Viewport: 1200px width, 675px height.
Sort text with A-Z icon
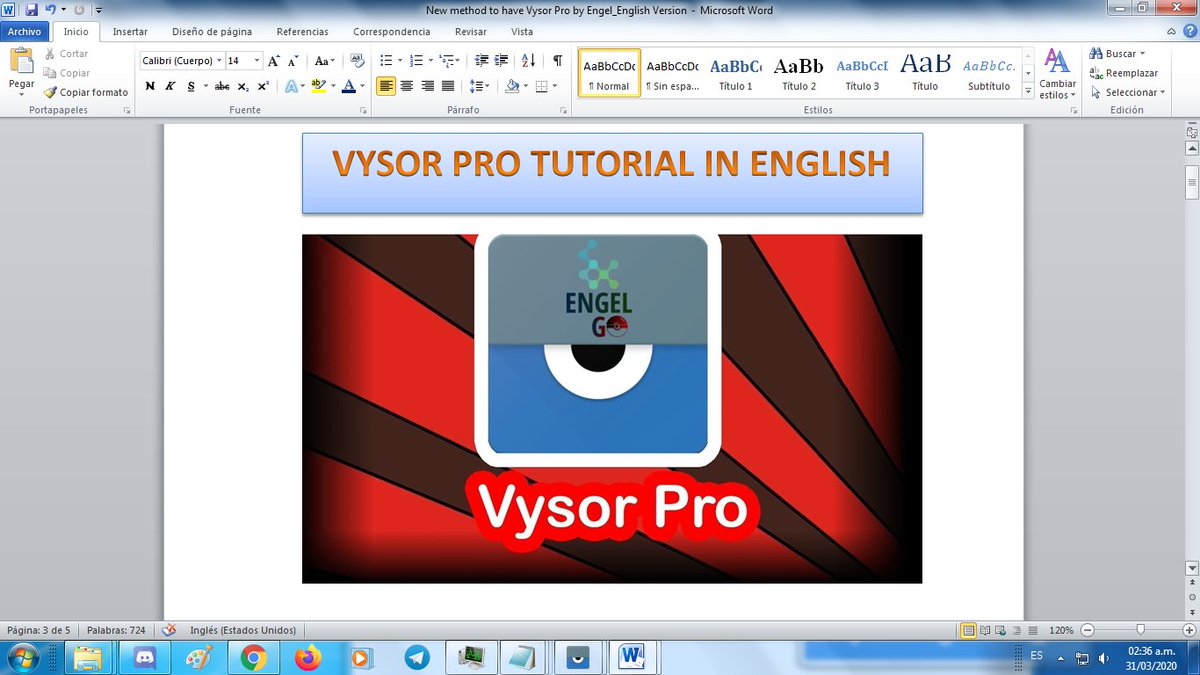tap(529, 61)
